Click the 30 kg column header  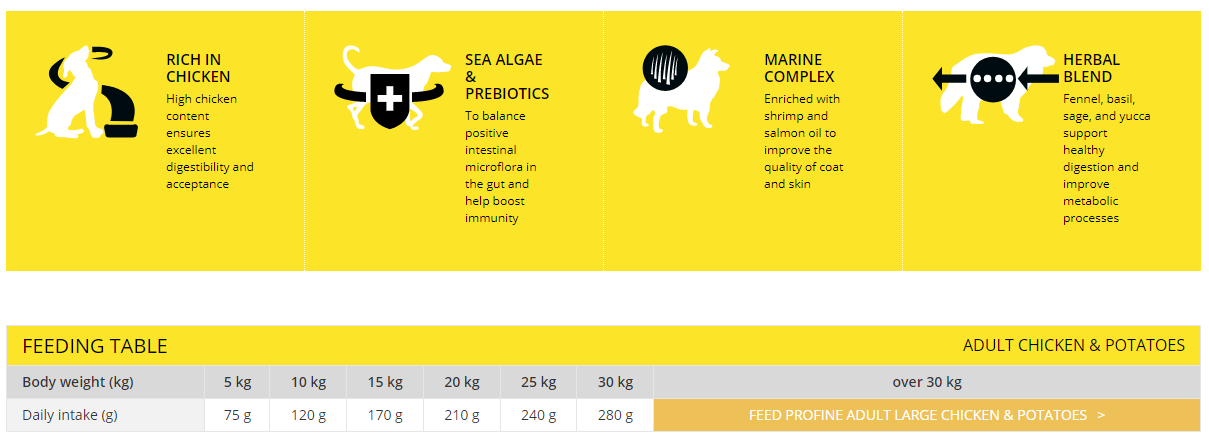coord(615,382)
